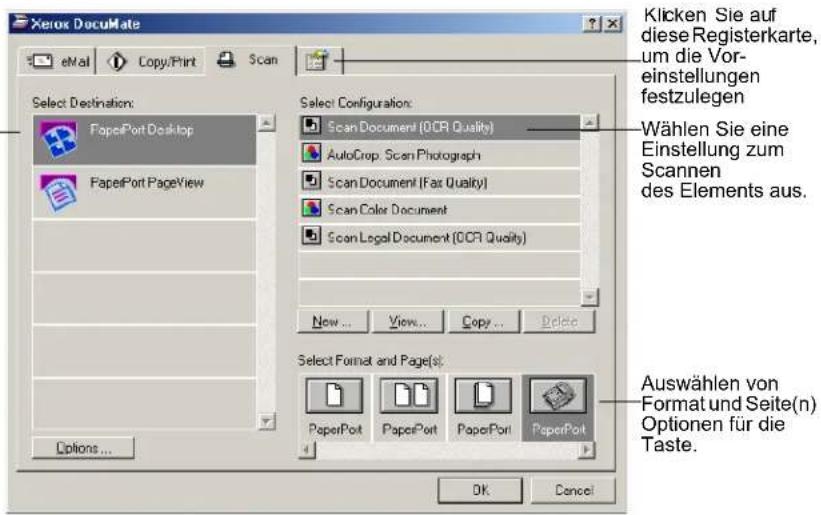Select 'Scan Color Document' configuration
The width and height of the screenshot is (821, 515).
point(439,209)
